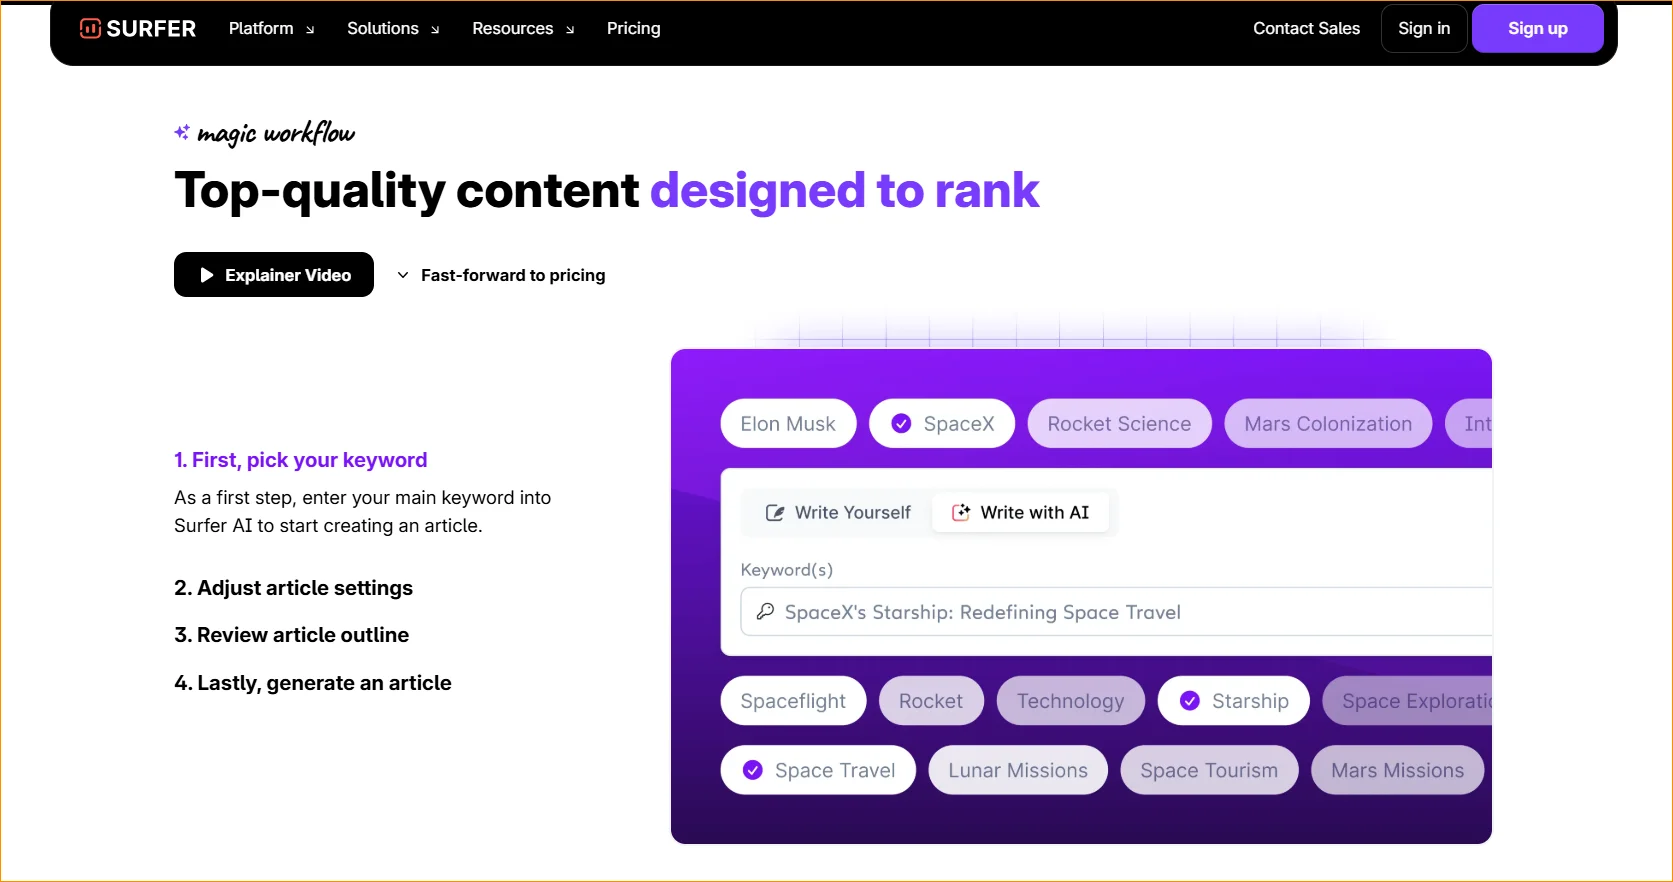Image resolution: width=1673 pixels, height=882 pixels.
Task: Click the sparkle icon beside magic workflow
Action: (182, 132)
